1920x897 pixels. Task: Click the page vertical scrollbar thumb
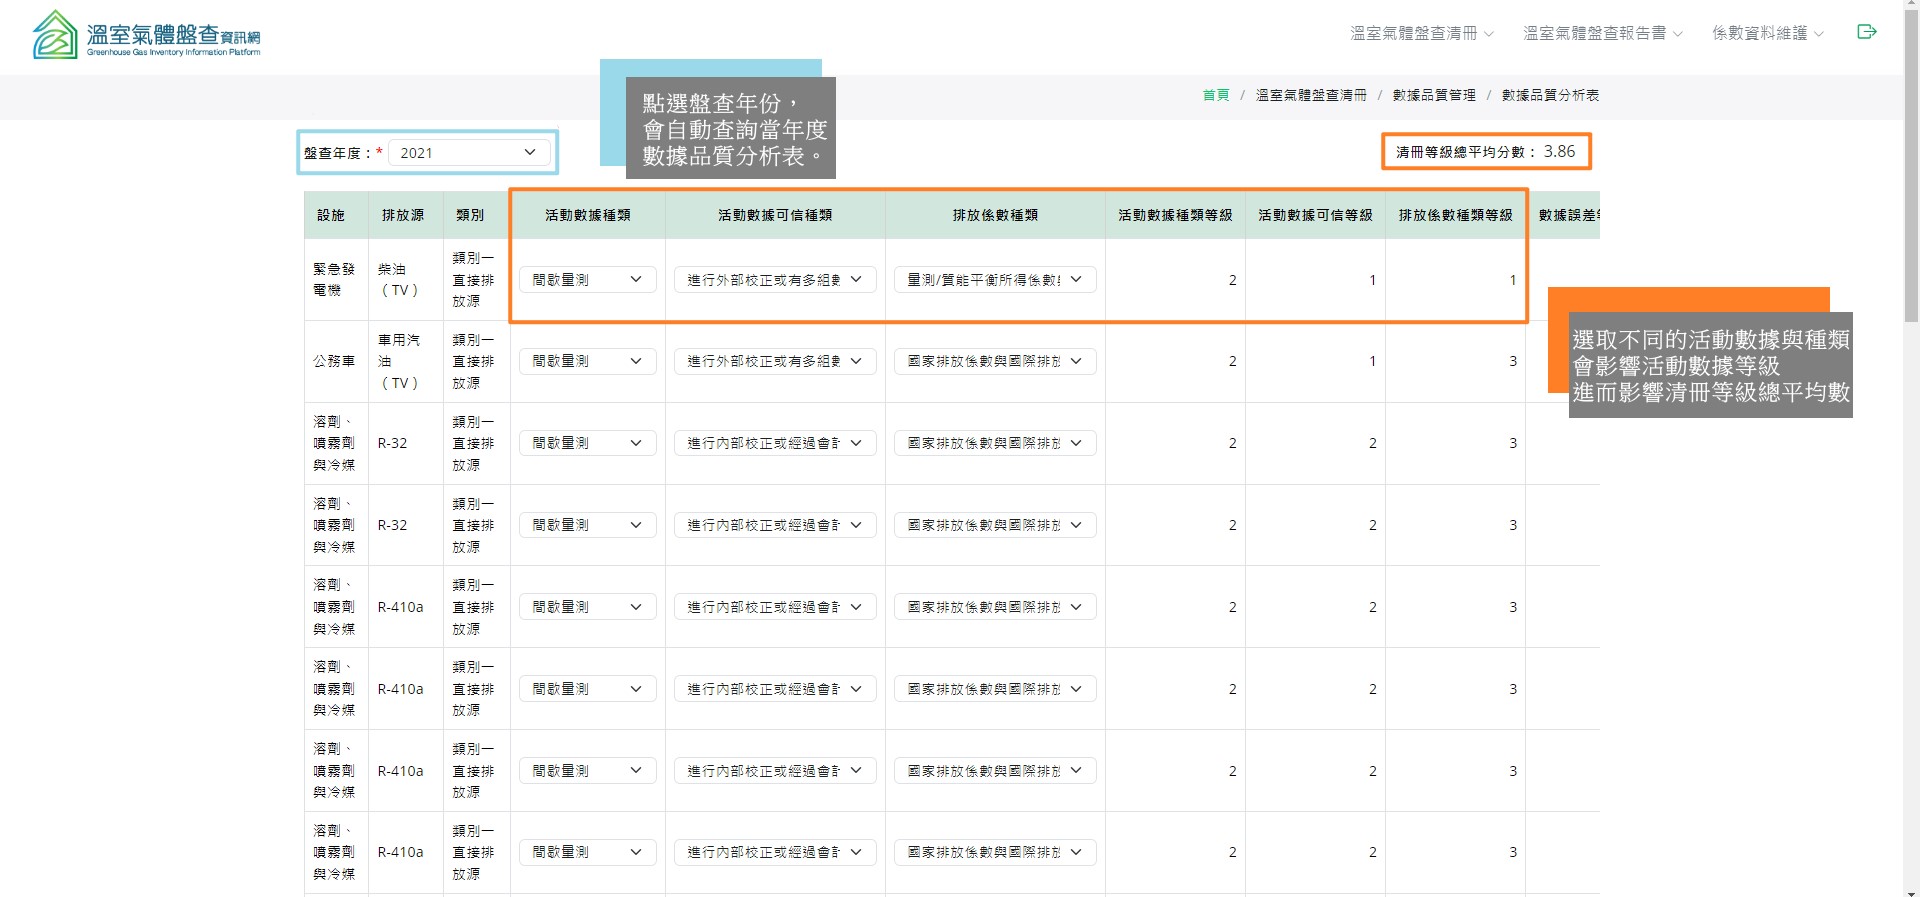click(x=1911, y=160)
